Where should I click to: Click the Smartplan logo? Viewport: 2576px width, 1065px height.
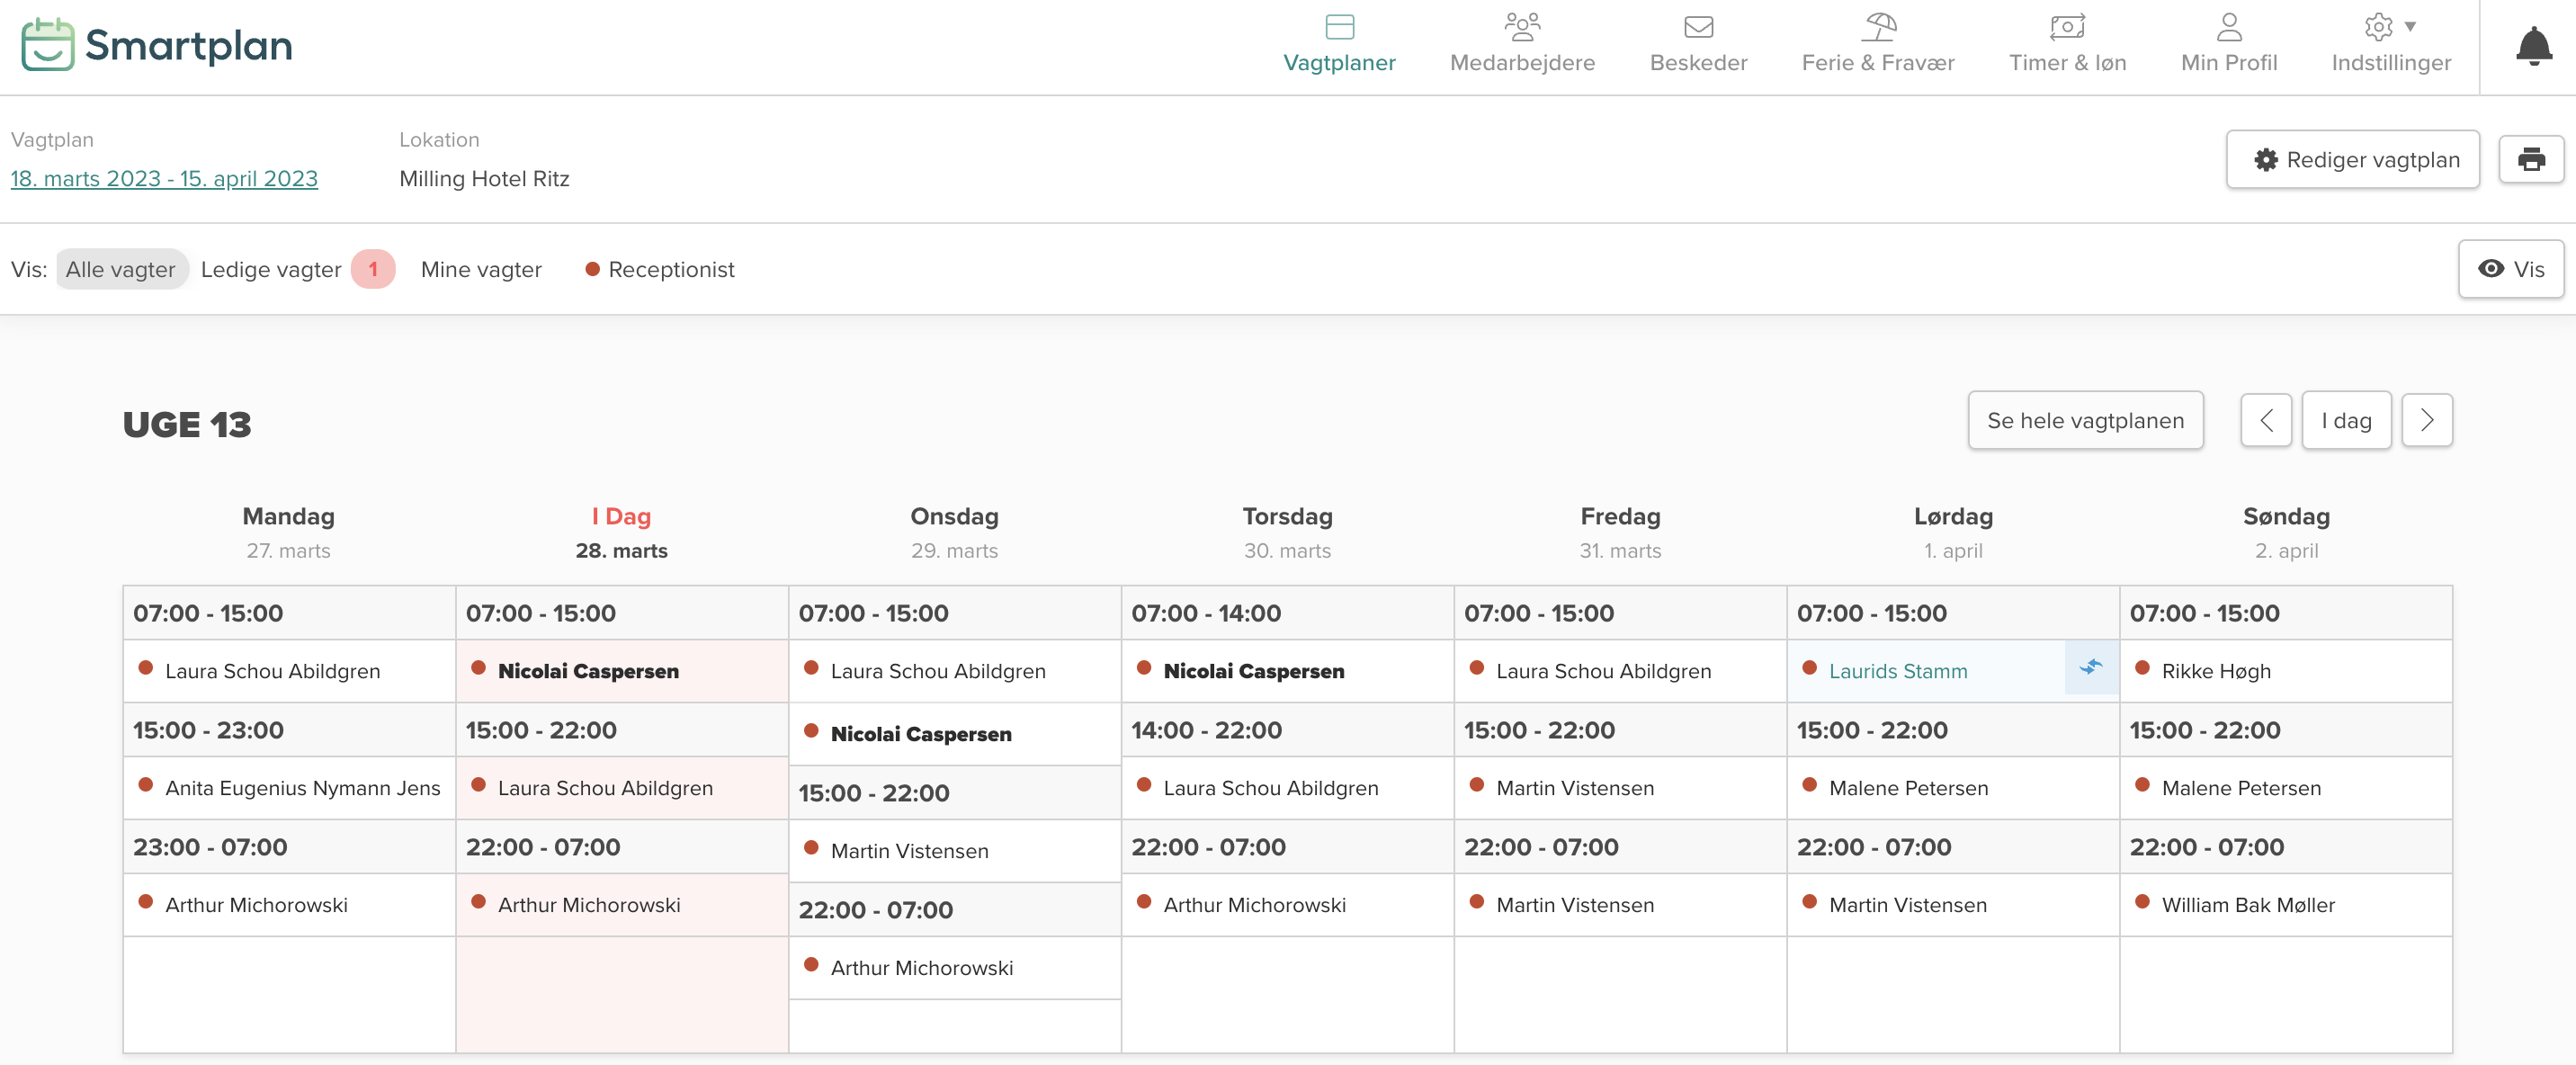tap(156, 44)
